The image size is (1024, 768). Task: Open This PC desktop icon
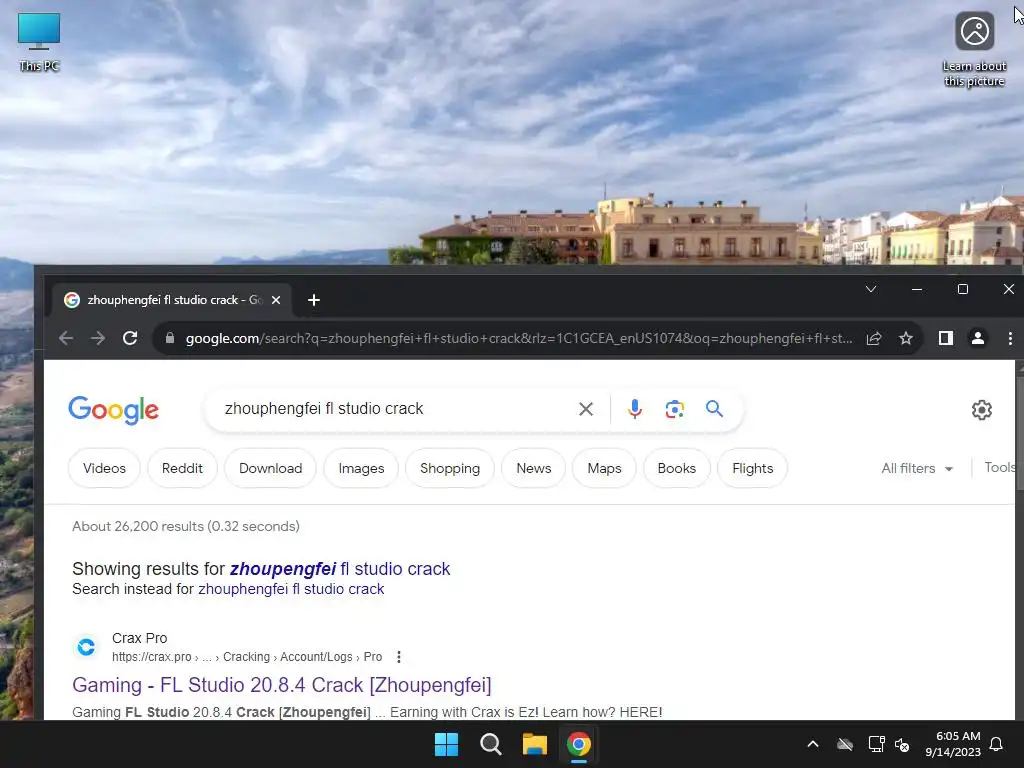coord(39,42)
